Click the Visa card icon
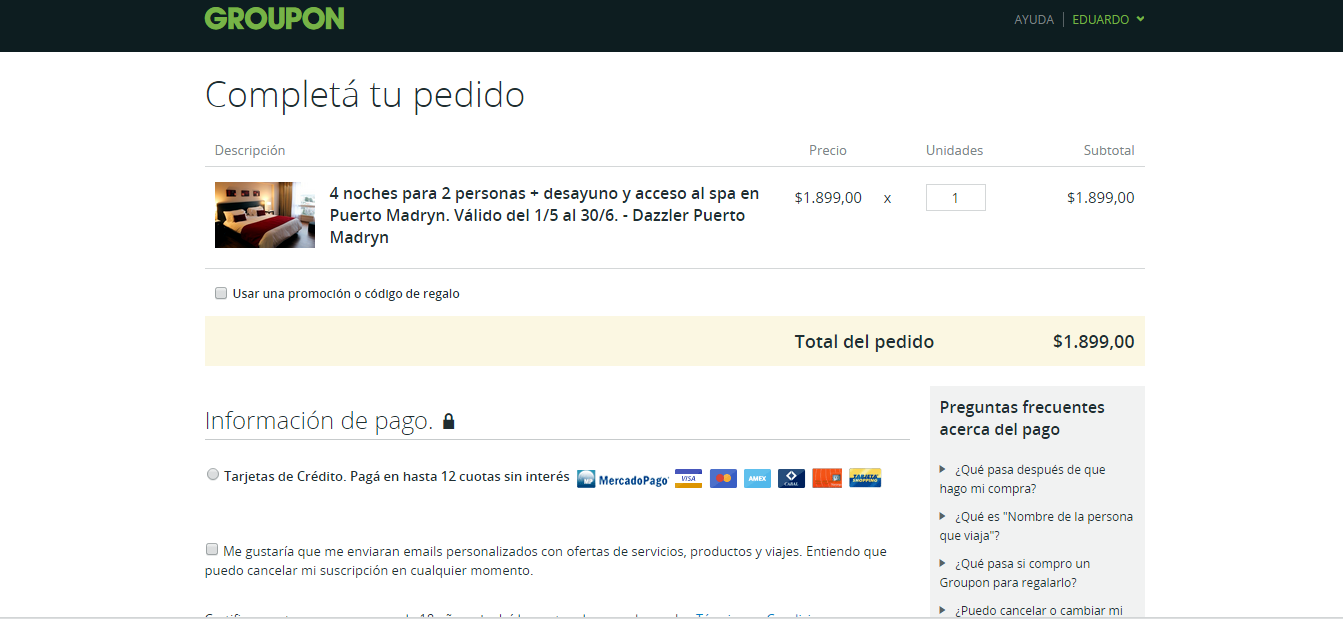Screen dimensions: 1343x619 [x=688, y=478]
